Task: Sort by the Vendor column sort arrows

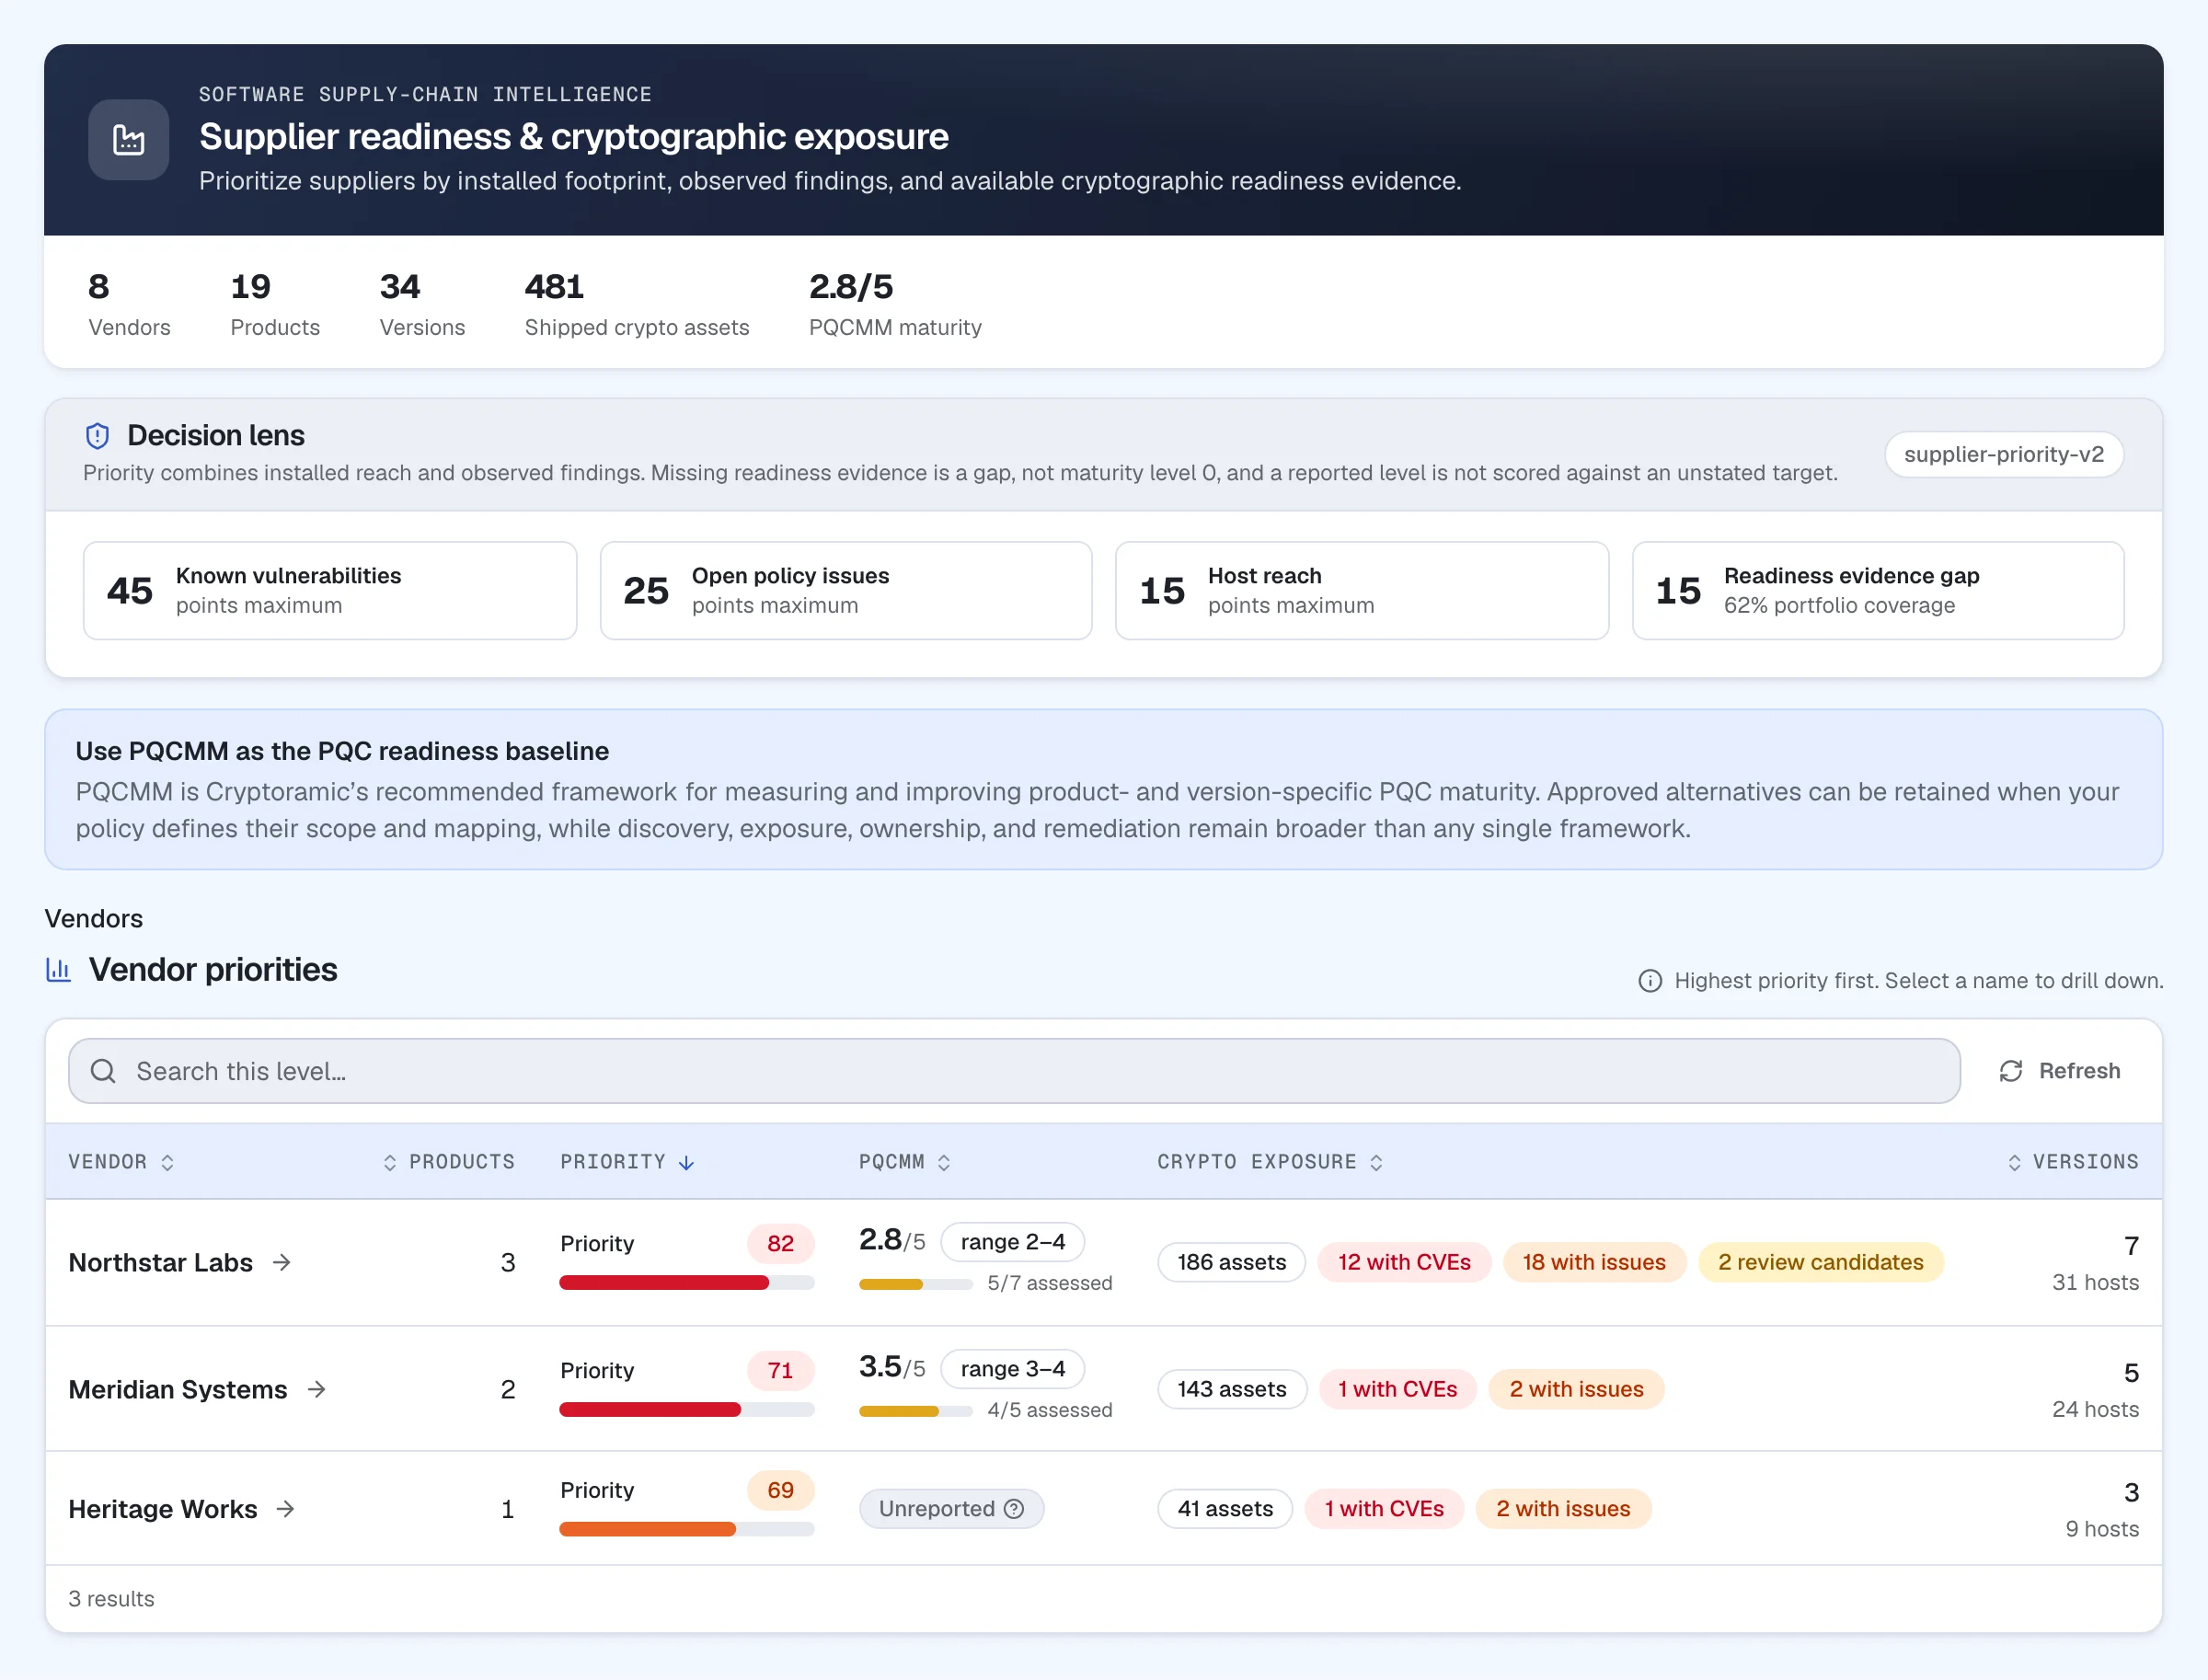Action: click(168, 1162)
